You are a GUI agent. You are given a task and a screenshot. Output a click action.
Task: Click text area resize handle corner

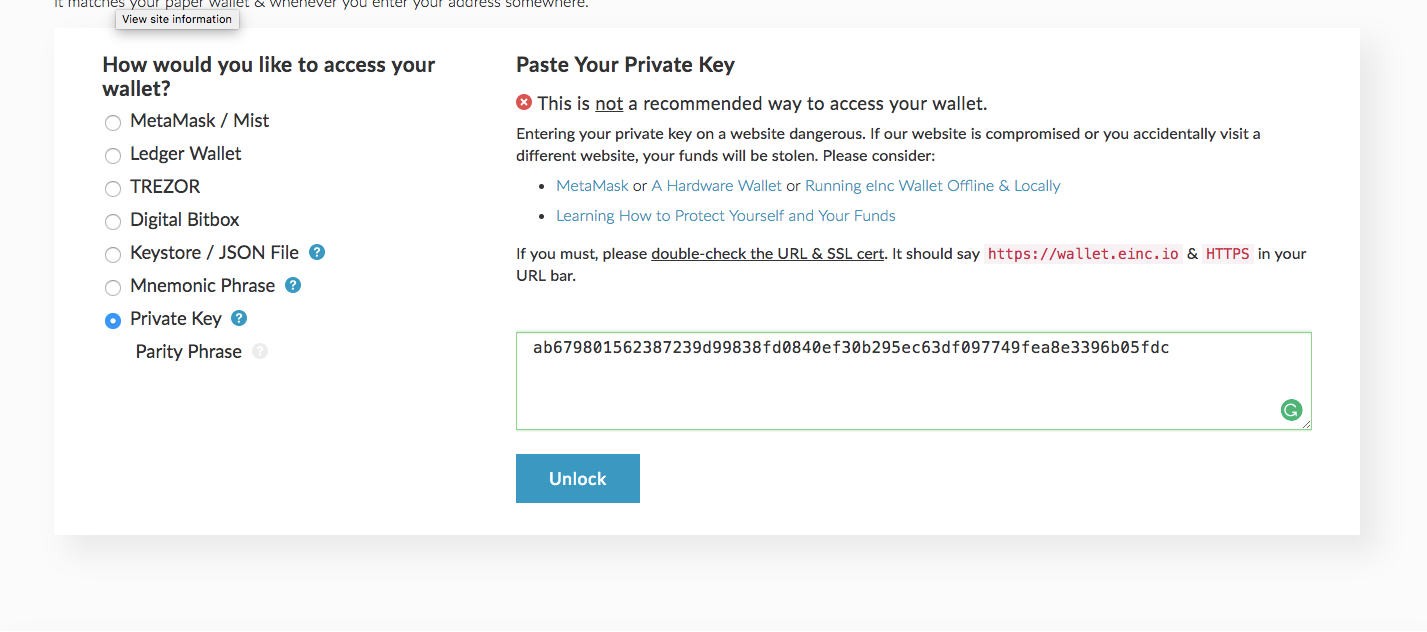1306,424
